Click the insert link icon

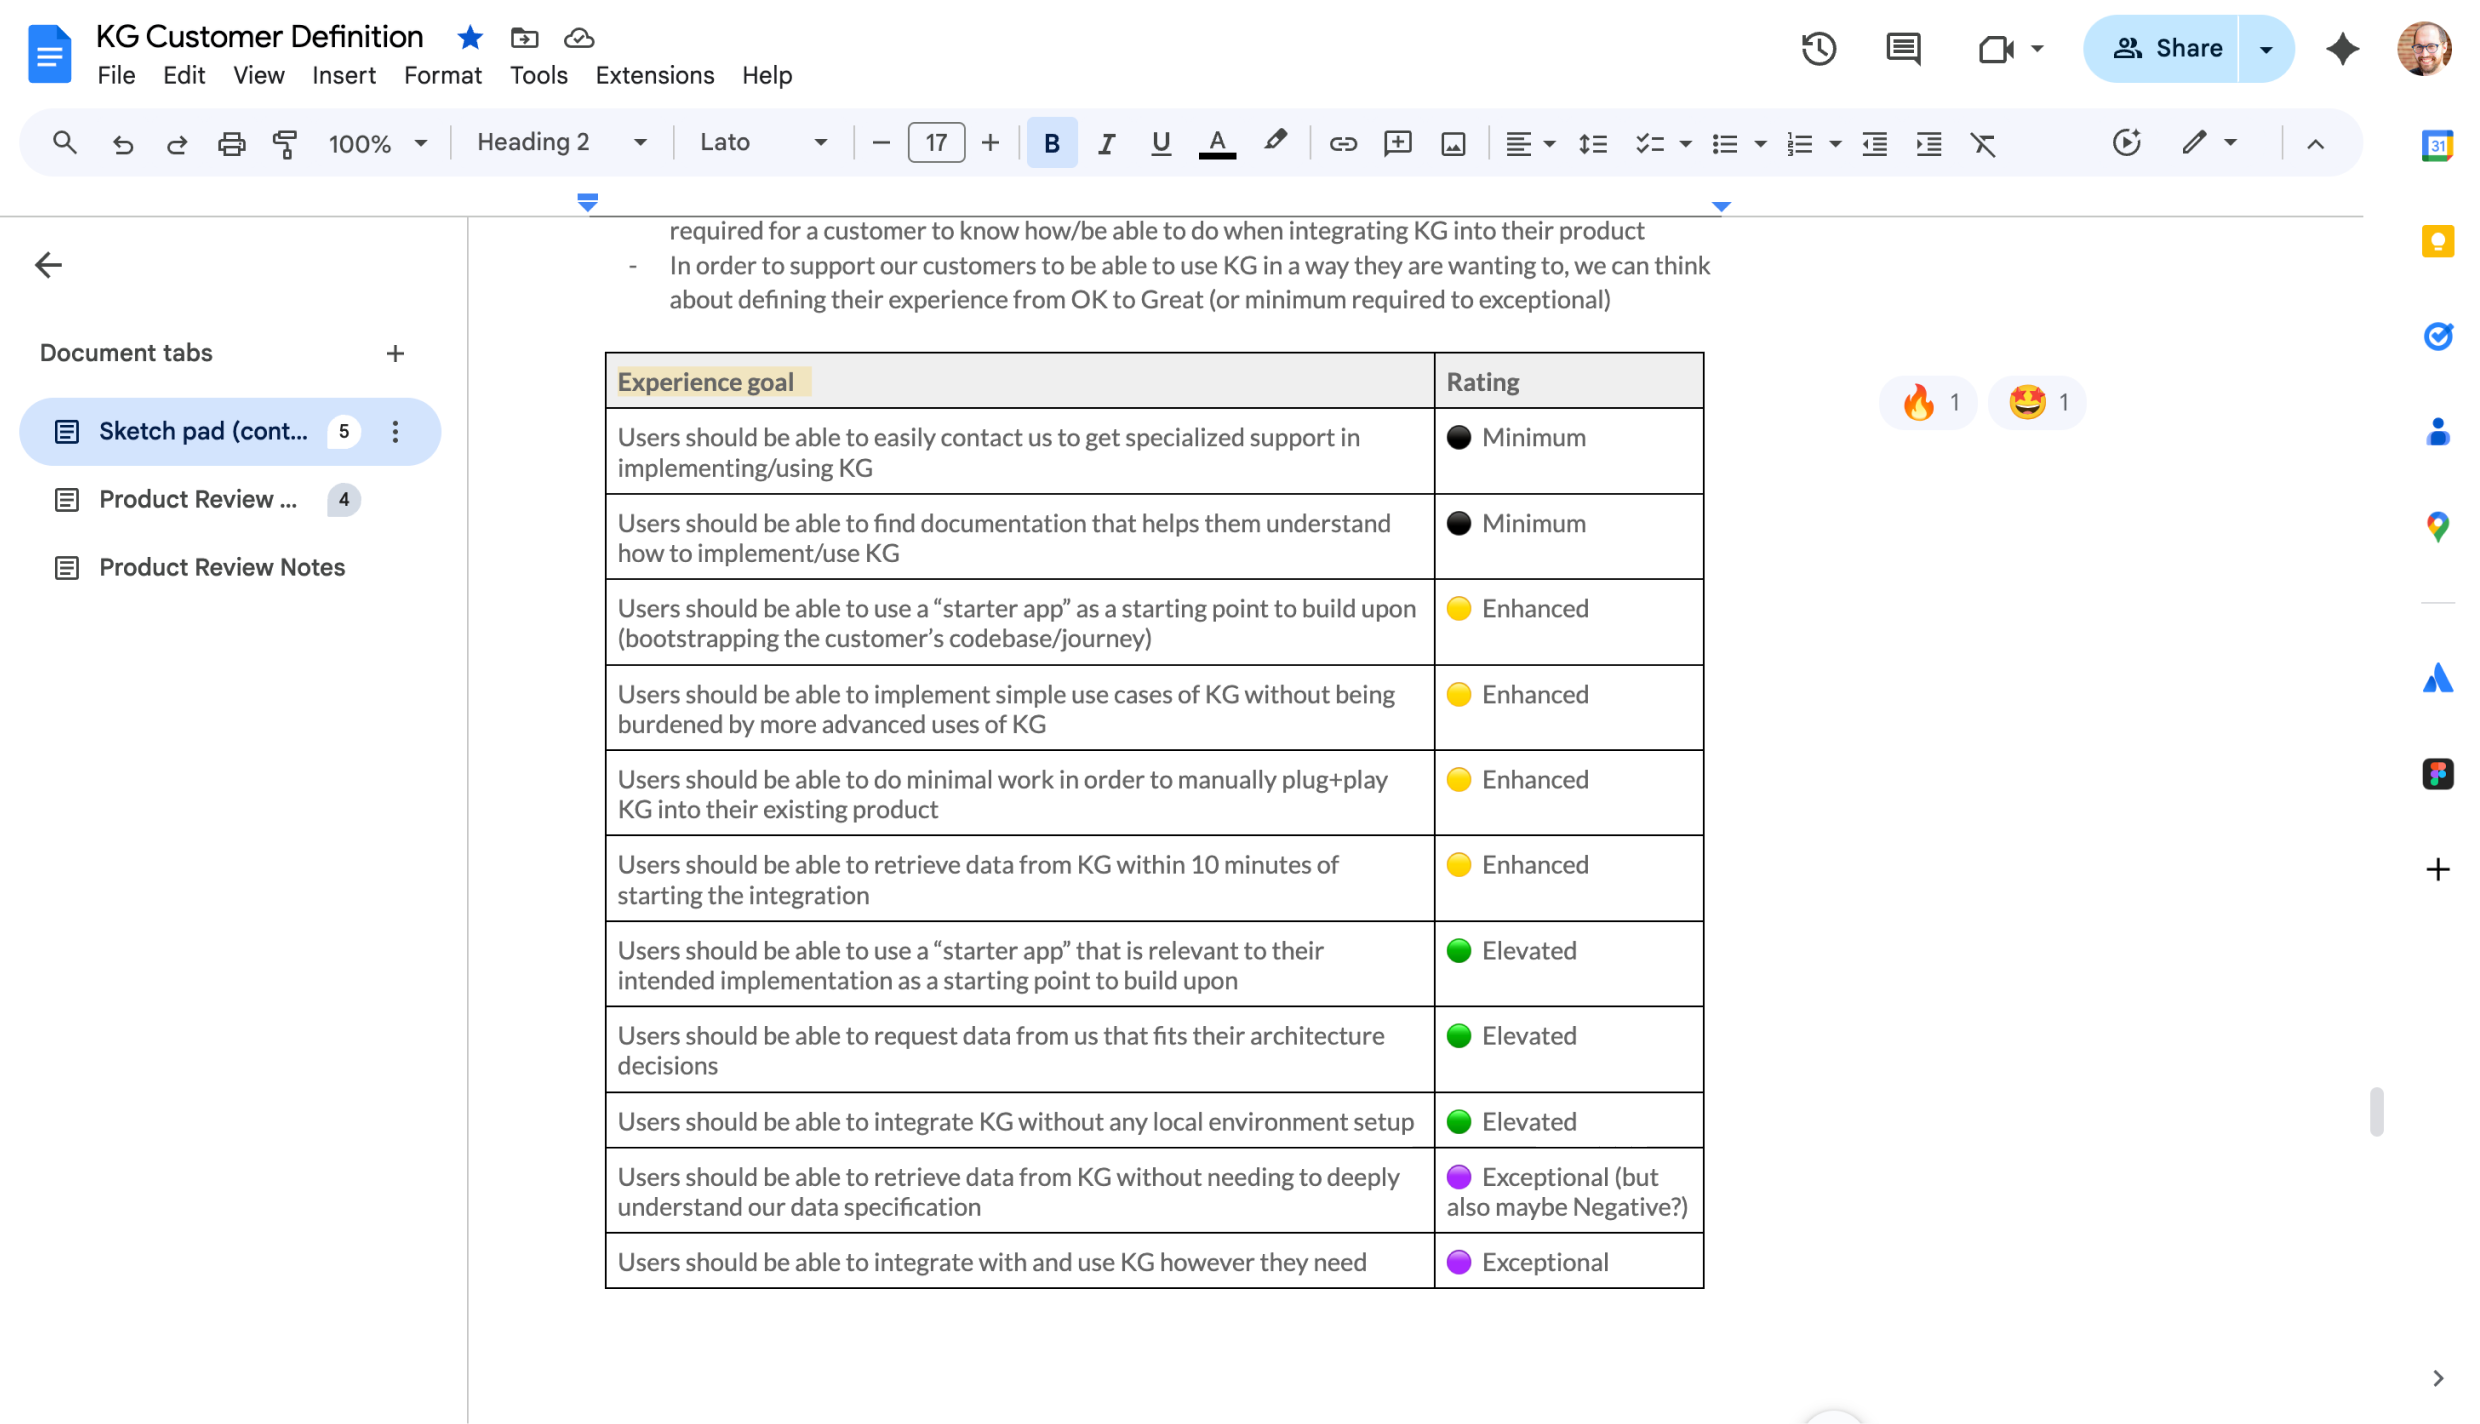pyautogui.click(x=1342, y=143)
